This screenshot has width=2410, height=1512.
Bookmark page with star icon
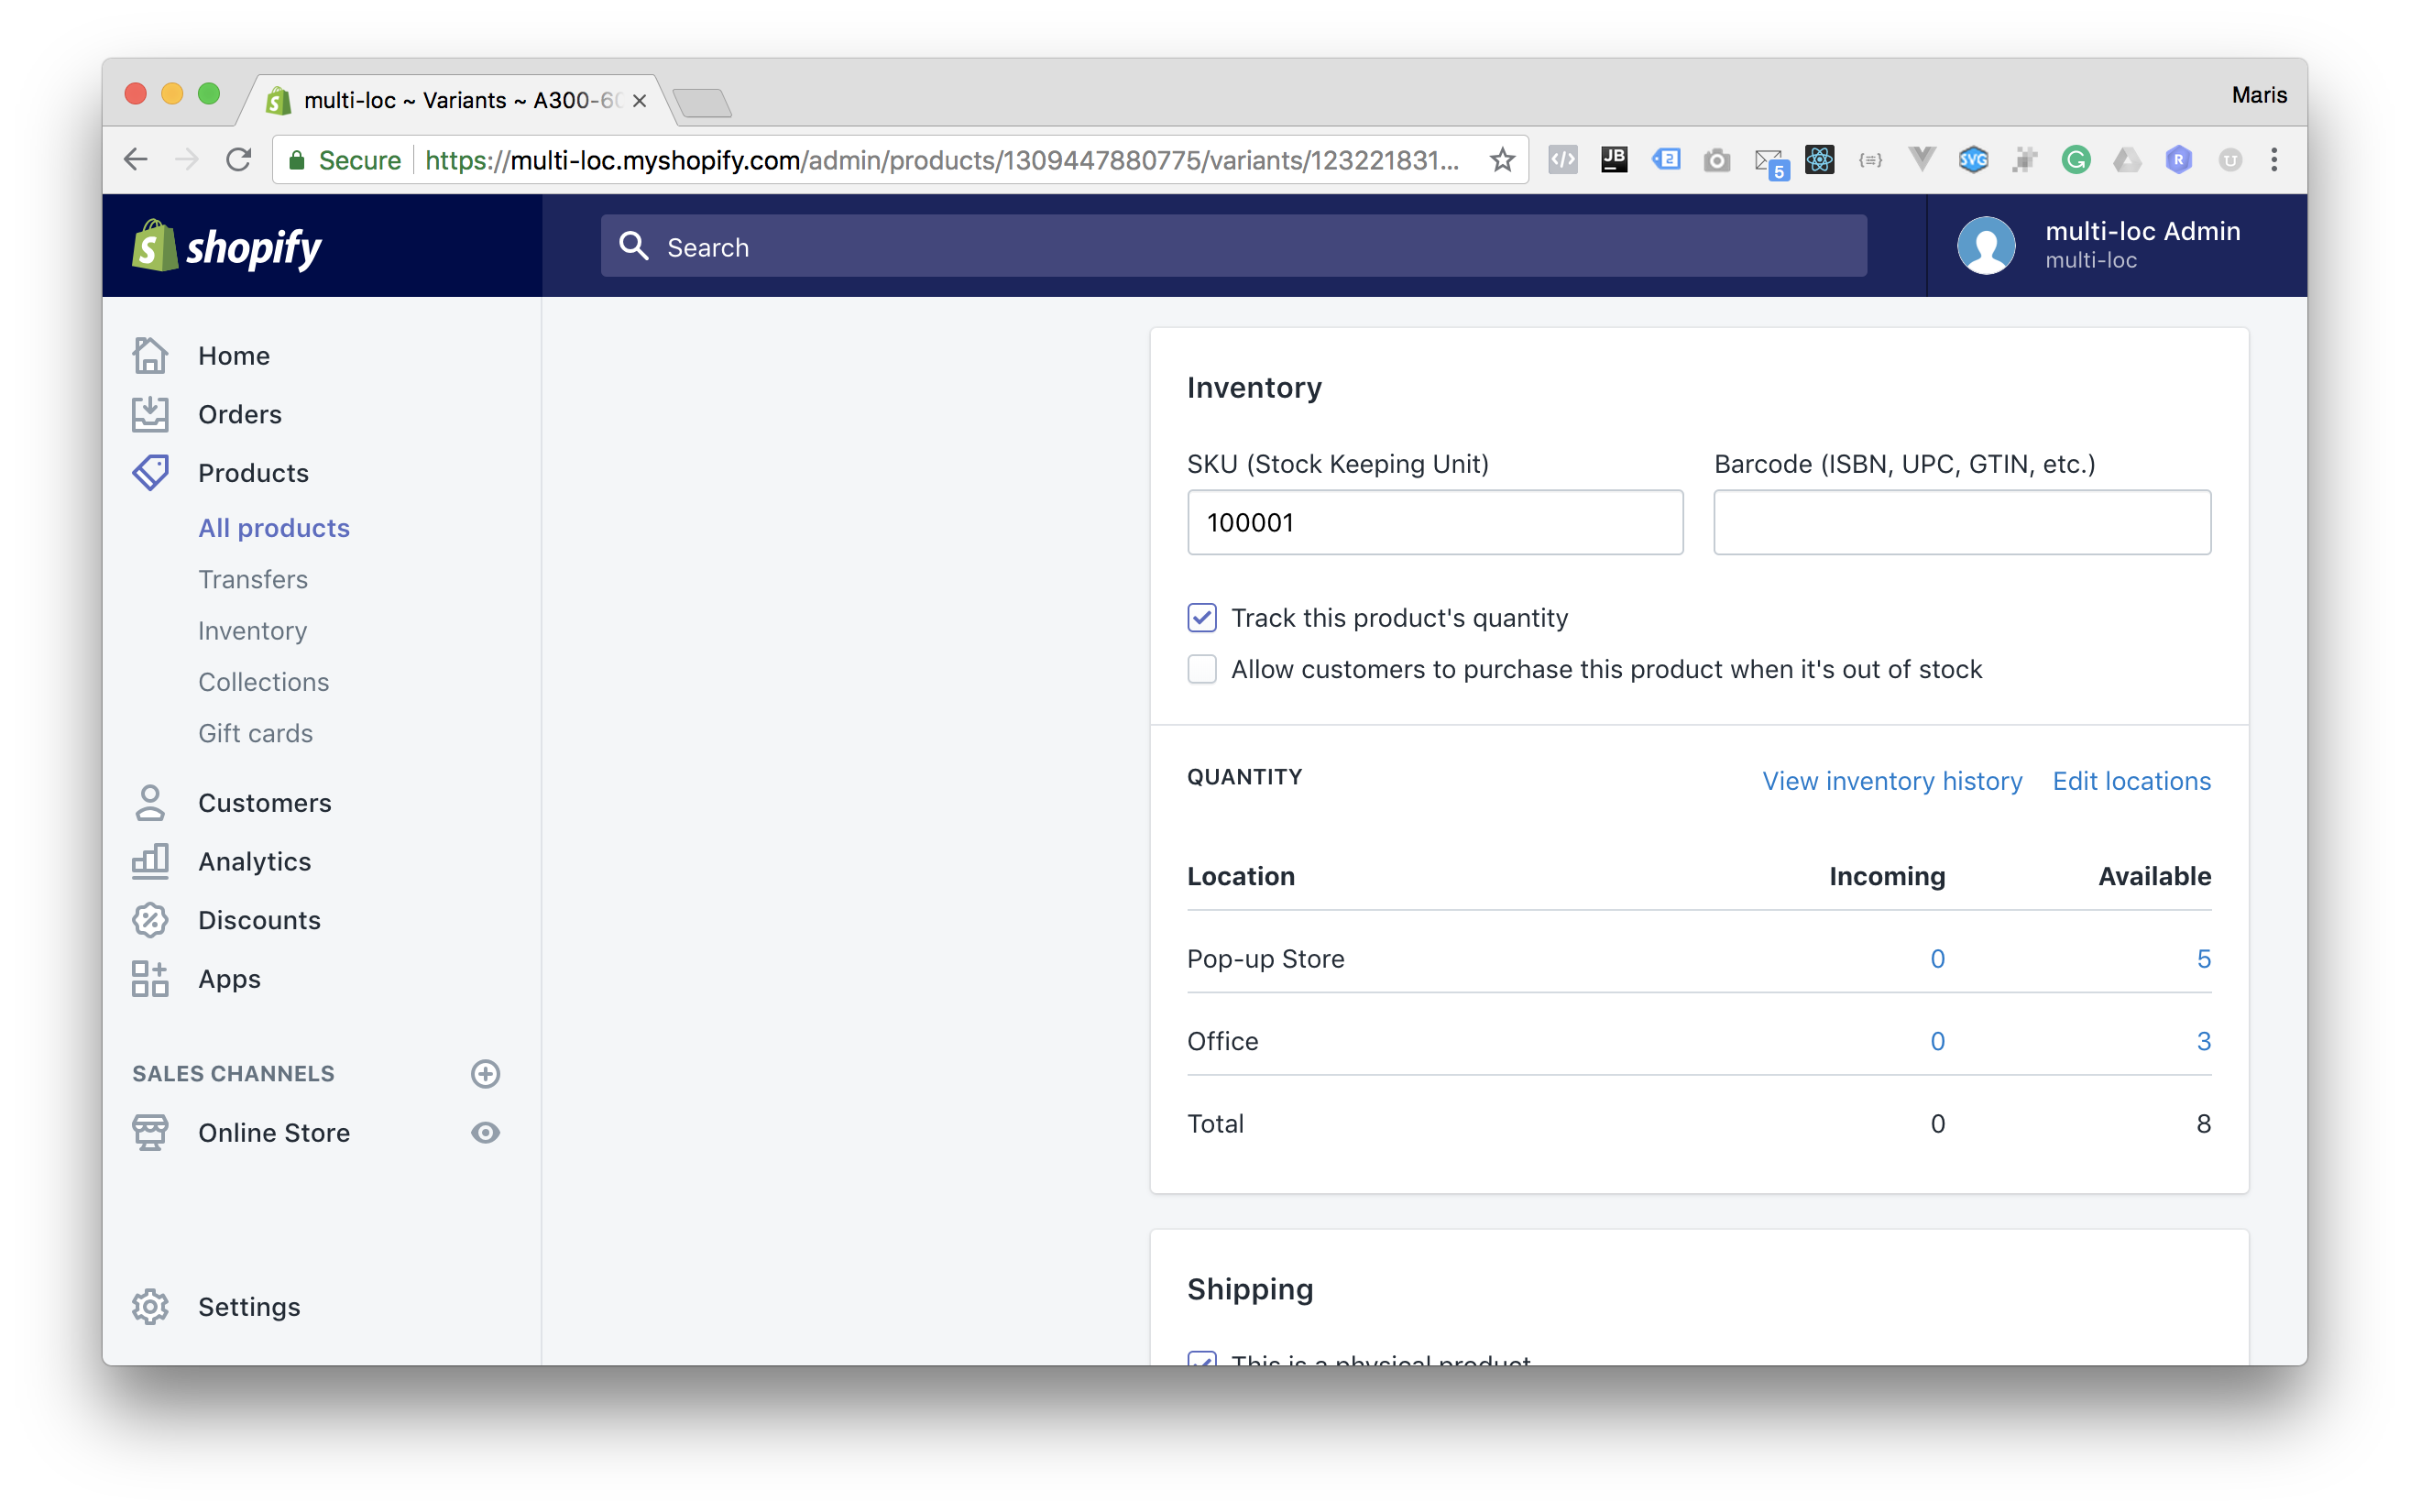[1501, 160]
